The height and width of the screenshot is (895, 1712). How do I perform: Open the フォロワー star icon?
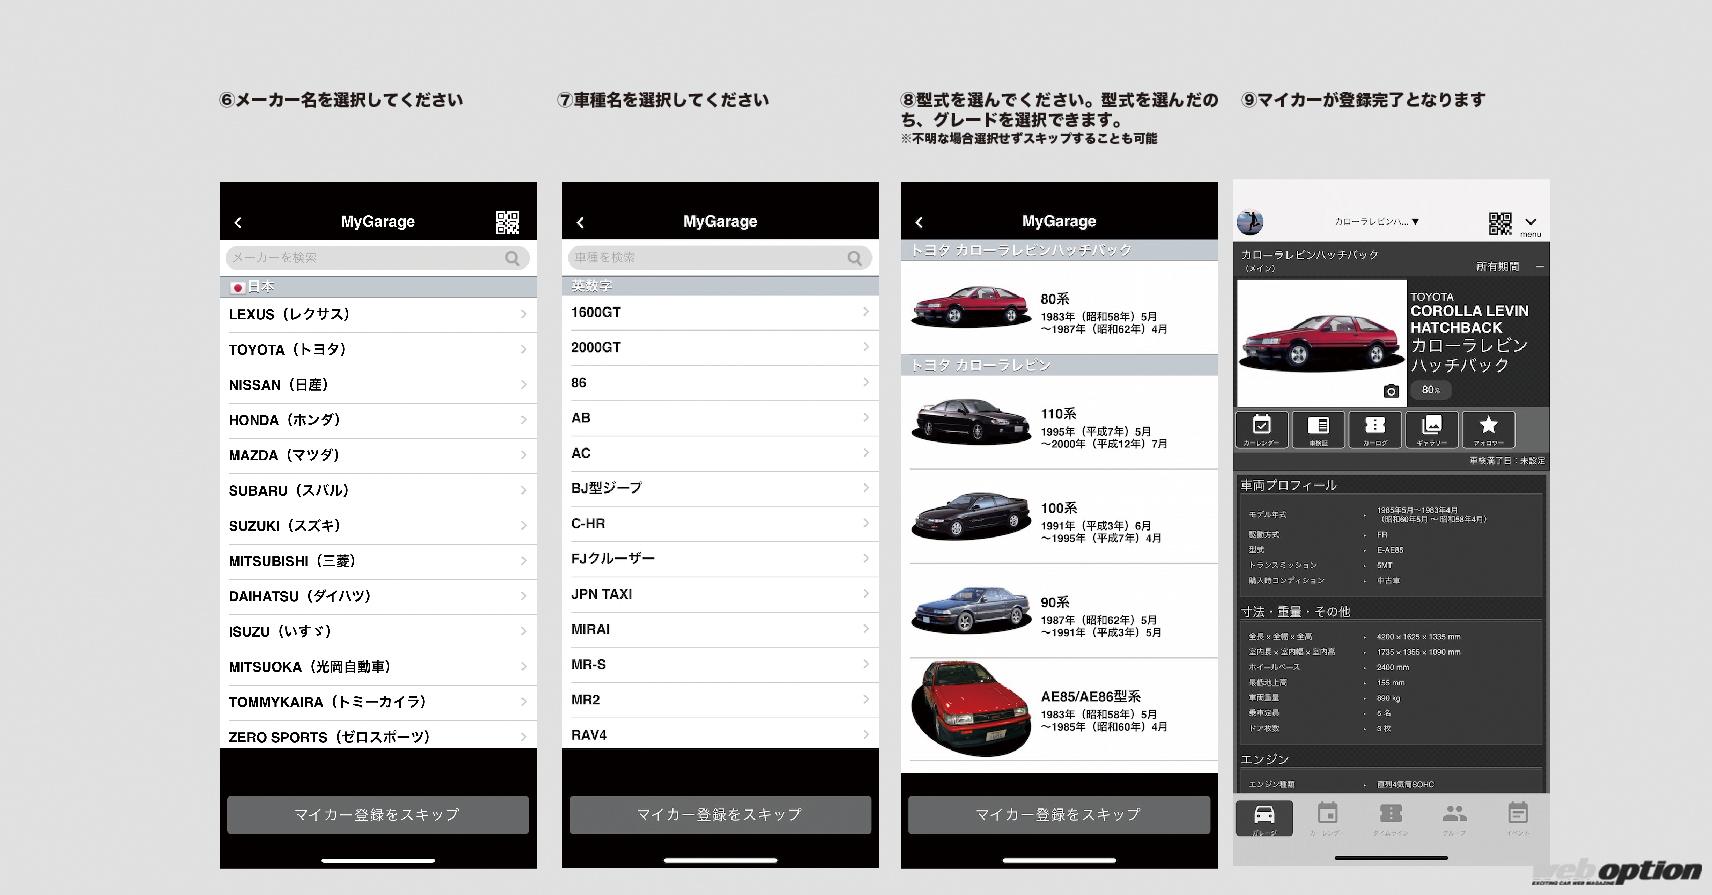pos(1488,429)
